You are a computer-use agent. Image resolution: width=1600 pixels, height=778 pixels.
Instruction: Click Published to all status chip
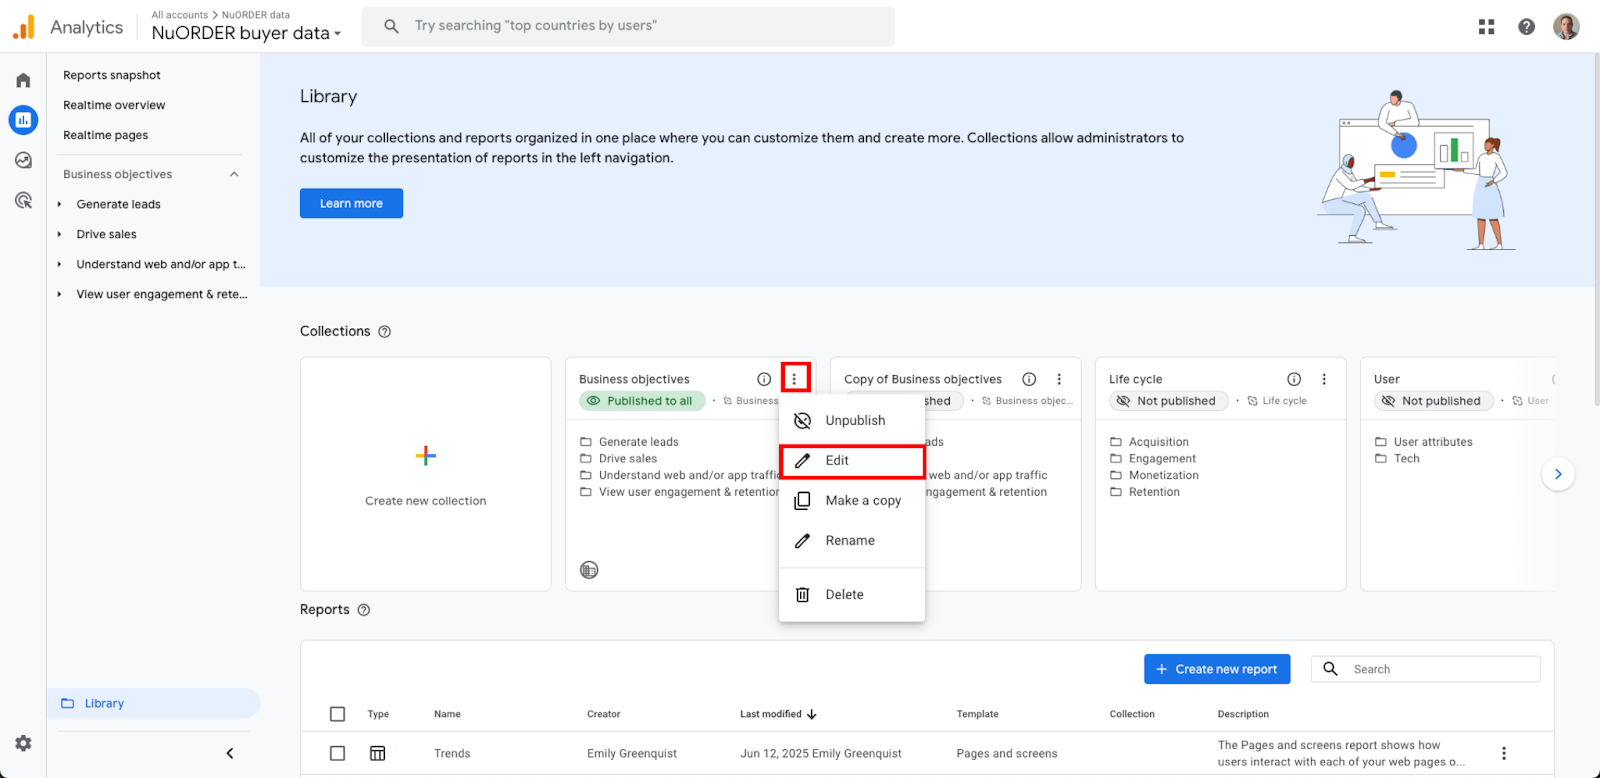click(x=642, y=401)
